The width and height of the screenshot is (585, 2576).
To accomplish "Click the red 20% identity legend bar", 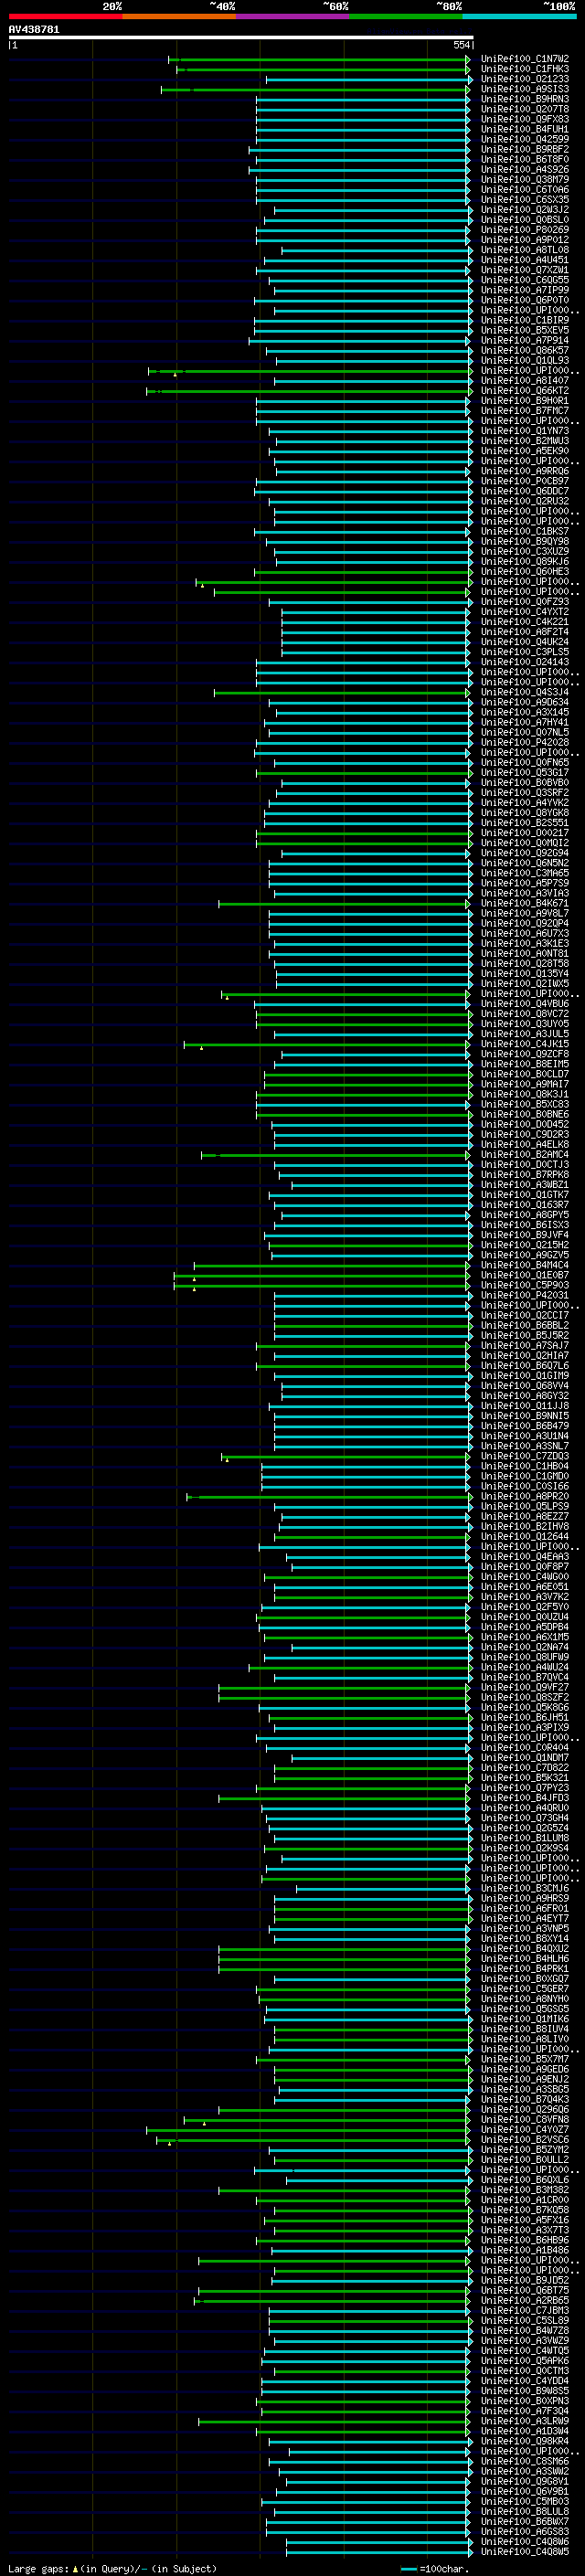I will [65, 16].
